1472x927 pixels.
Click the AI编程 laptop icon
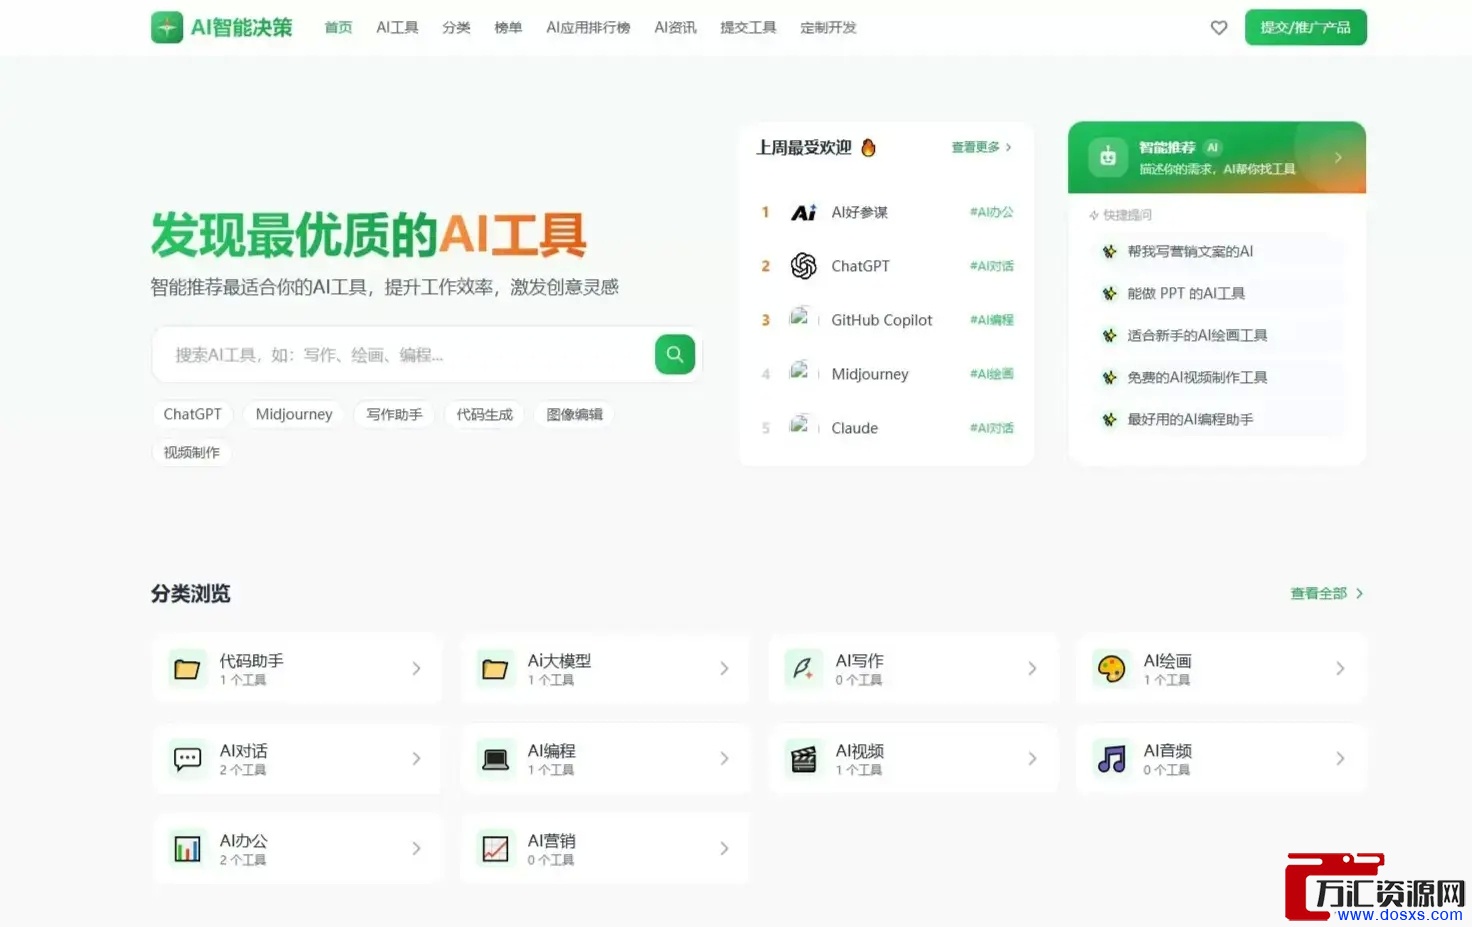pos(495,759)
